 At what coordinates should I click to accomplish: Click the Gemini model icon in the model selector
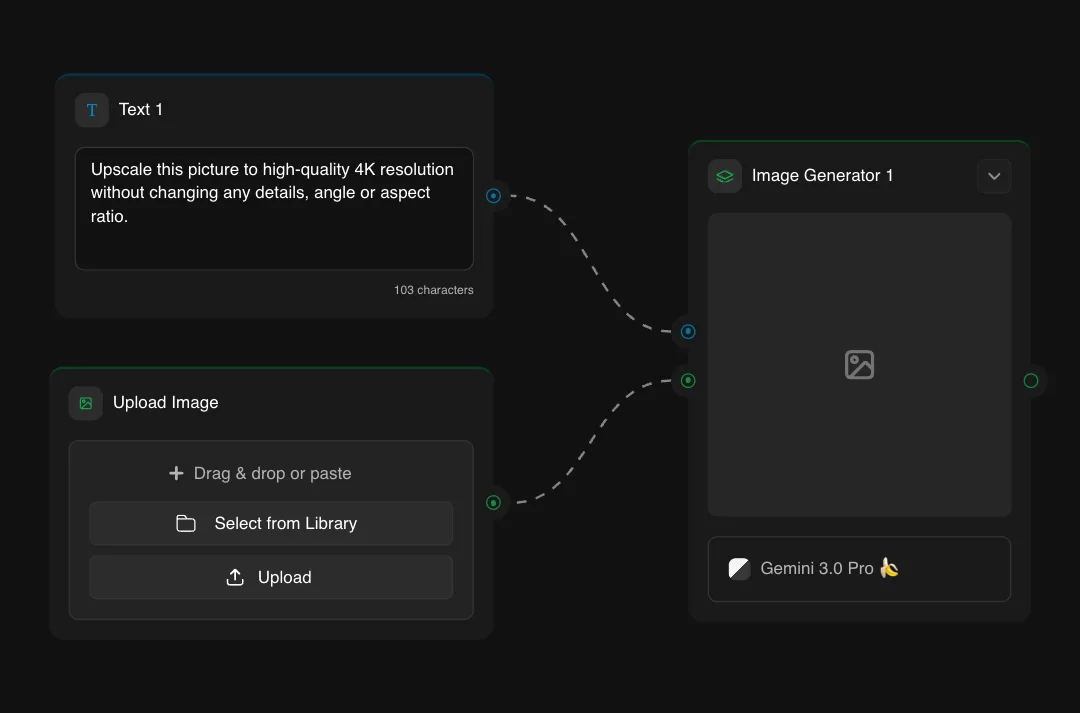(738, 568)
